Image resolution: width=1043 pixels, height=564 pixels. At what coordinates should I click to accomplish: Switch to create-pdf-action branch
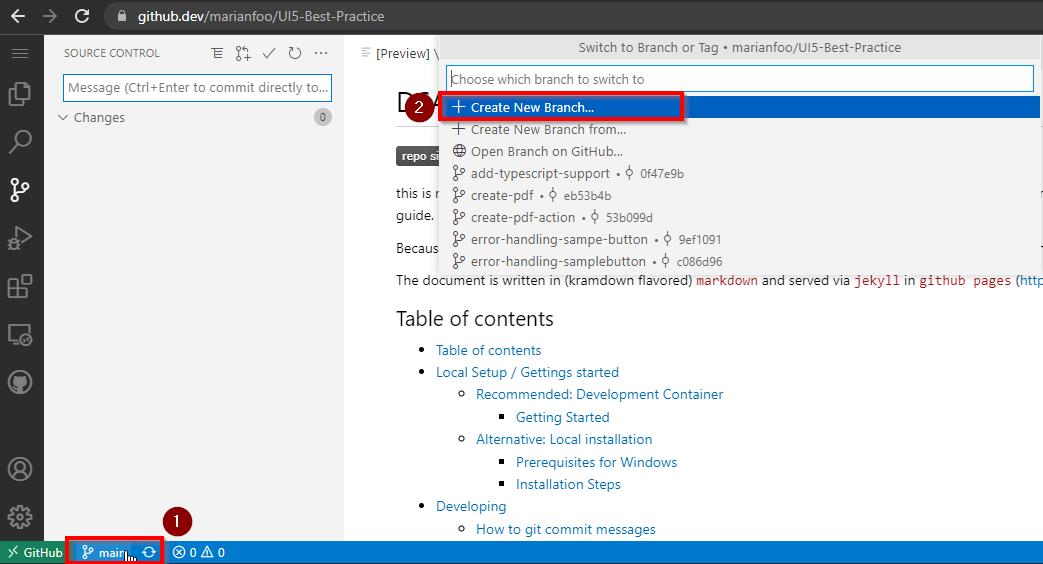click(x=740, y=217)
